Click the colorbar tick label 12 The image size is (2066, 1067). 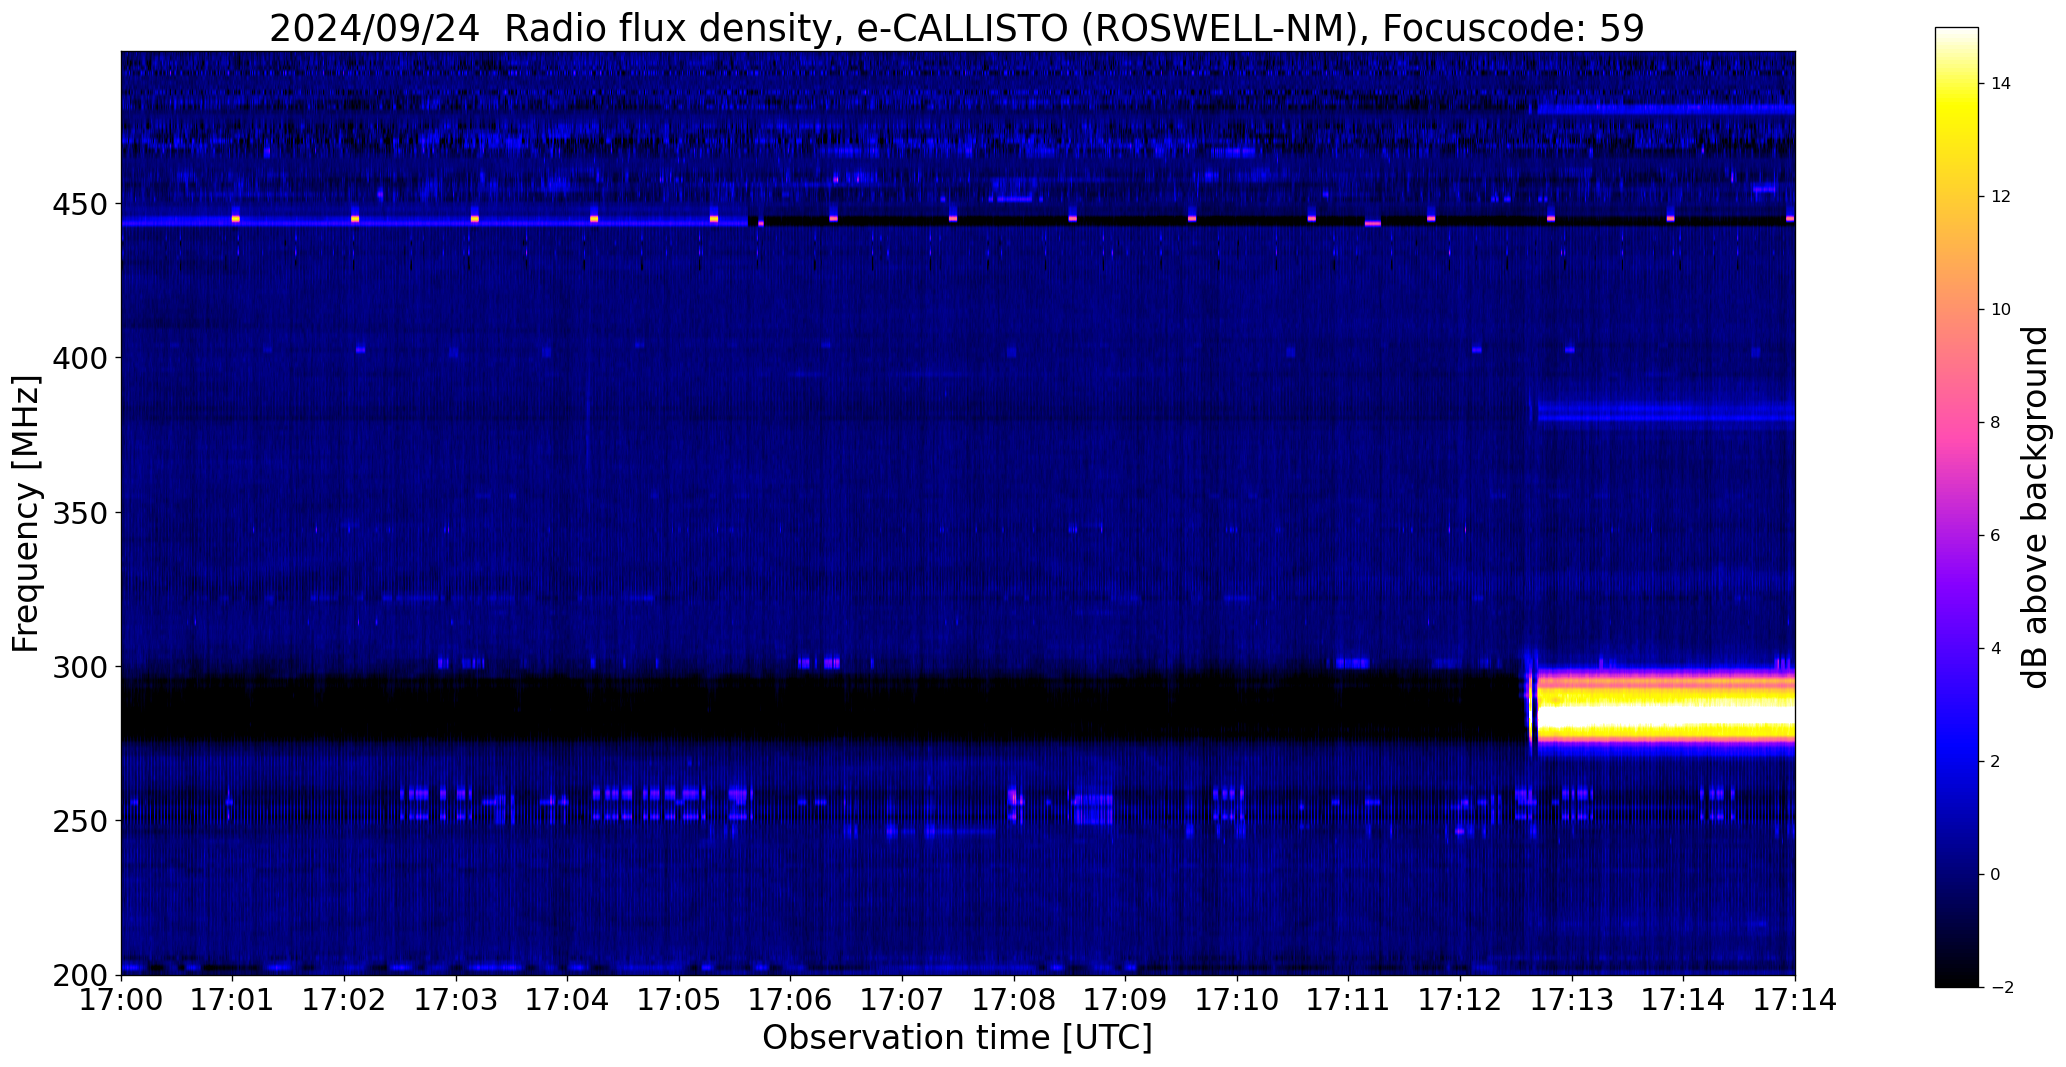coord(2001,197)
